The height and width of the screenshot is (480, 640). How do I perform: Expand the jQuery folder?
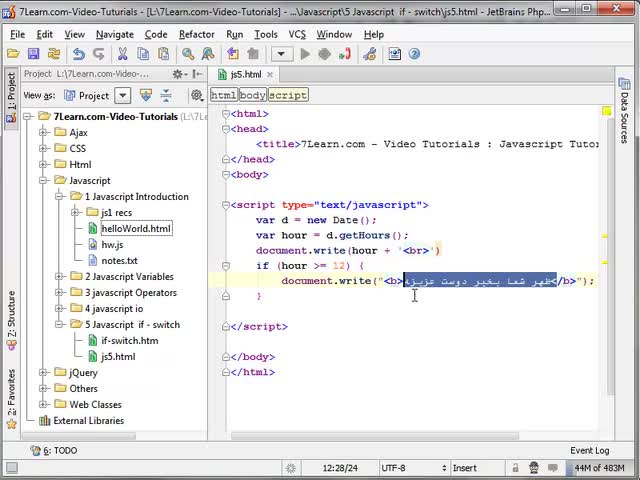(x=42, y=372)
